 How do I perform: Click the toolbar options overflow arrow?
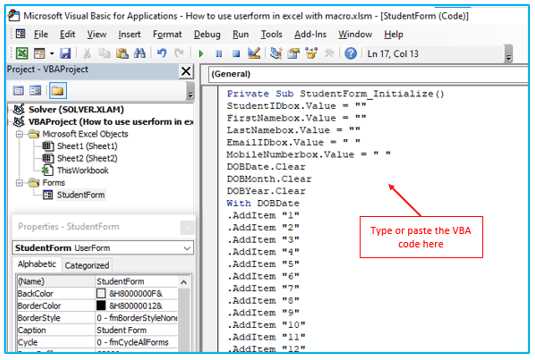click(x=508, y=54)
